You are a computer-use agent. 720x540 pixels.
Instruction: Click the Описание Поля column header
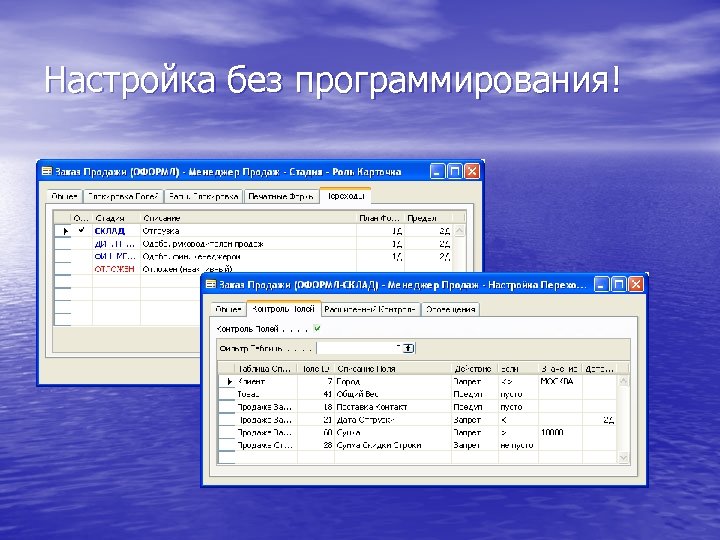tap(393, 368)
